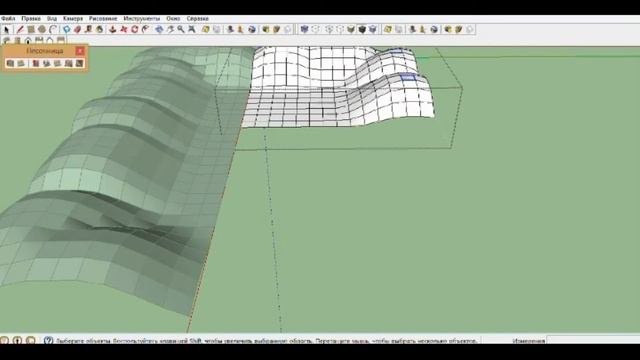Select the Offset tool

tap(146, 29)
